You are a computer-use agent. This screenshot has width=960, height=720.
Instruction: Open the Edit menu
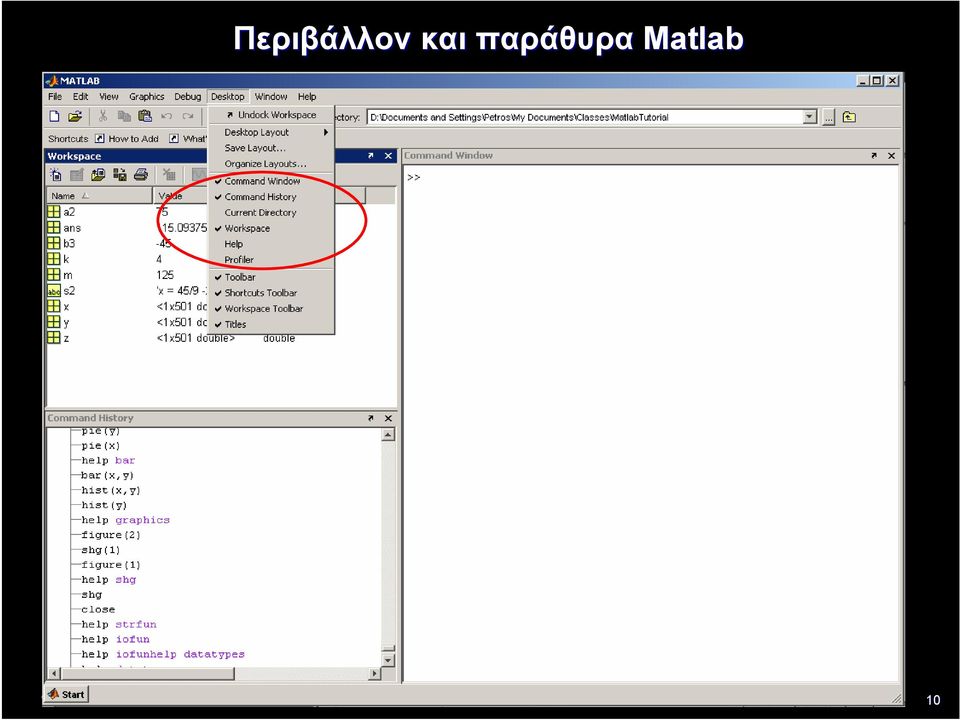[80, 97]
